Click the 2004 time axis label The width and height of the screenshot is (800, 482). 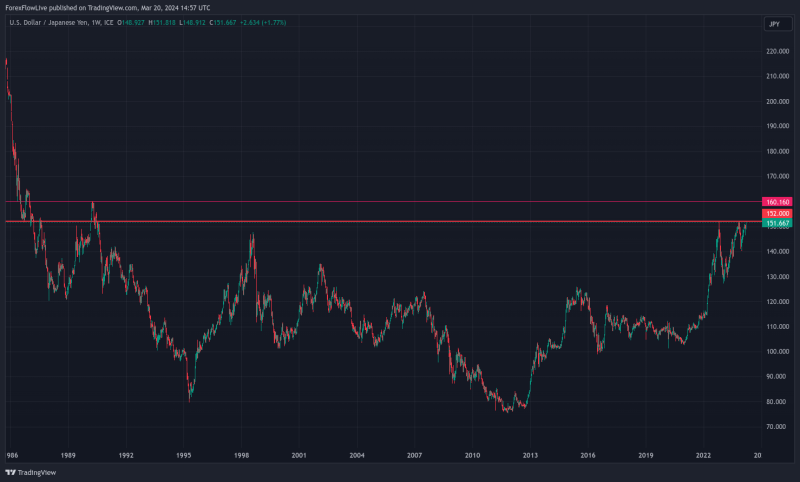(x=357, y=455)
